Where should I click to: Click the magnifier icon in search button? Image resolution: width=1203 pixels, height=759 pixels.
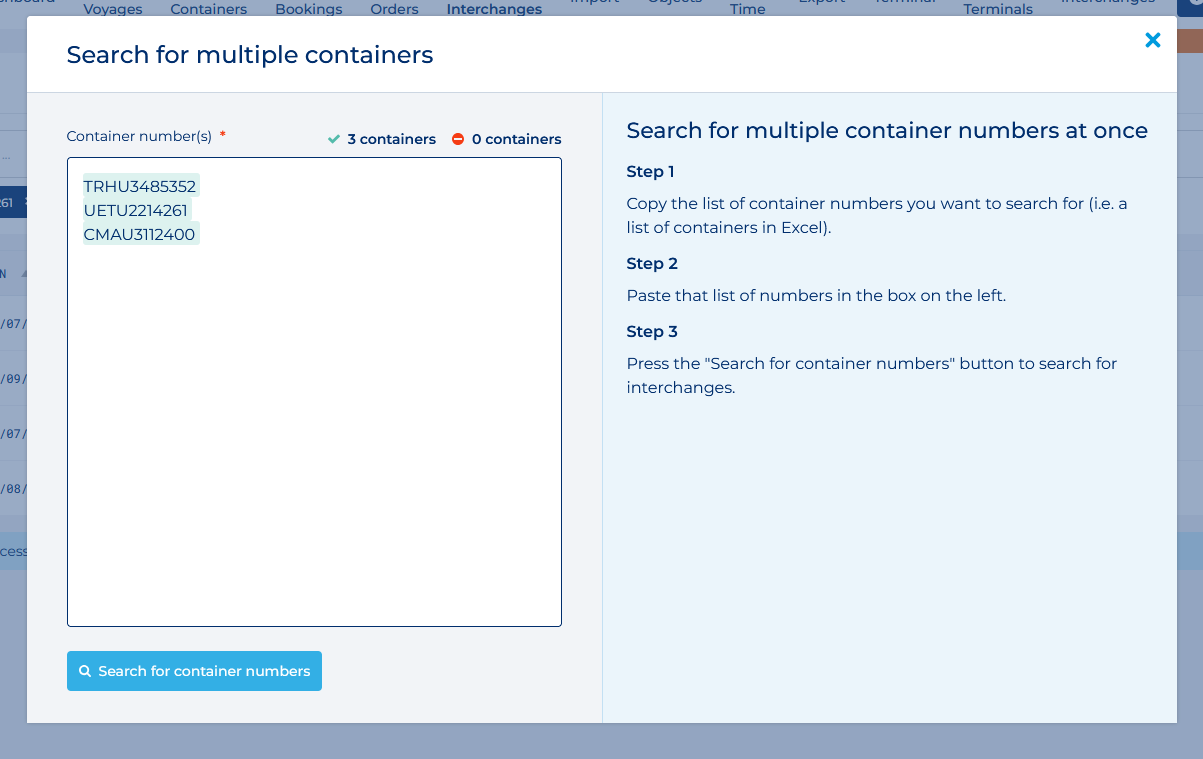click(x=85, y=671)
